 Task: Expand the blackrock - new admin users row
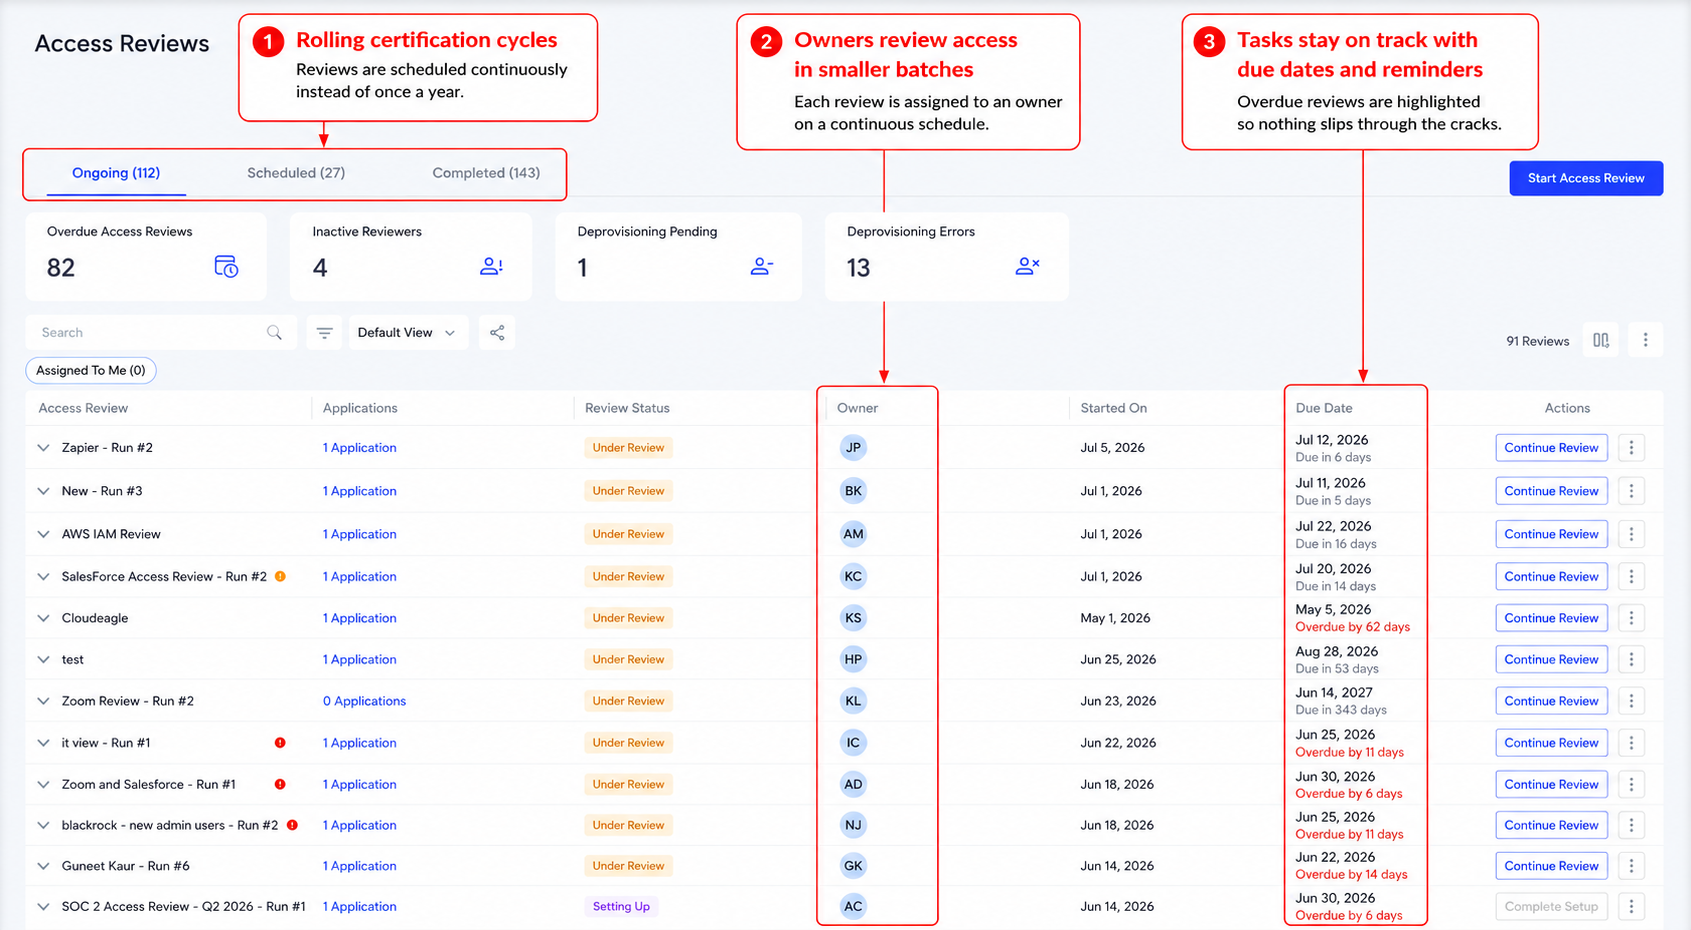click(43, 825)
